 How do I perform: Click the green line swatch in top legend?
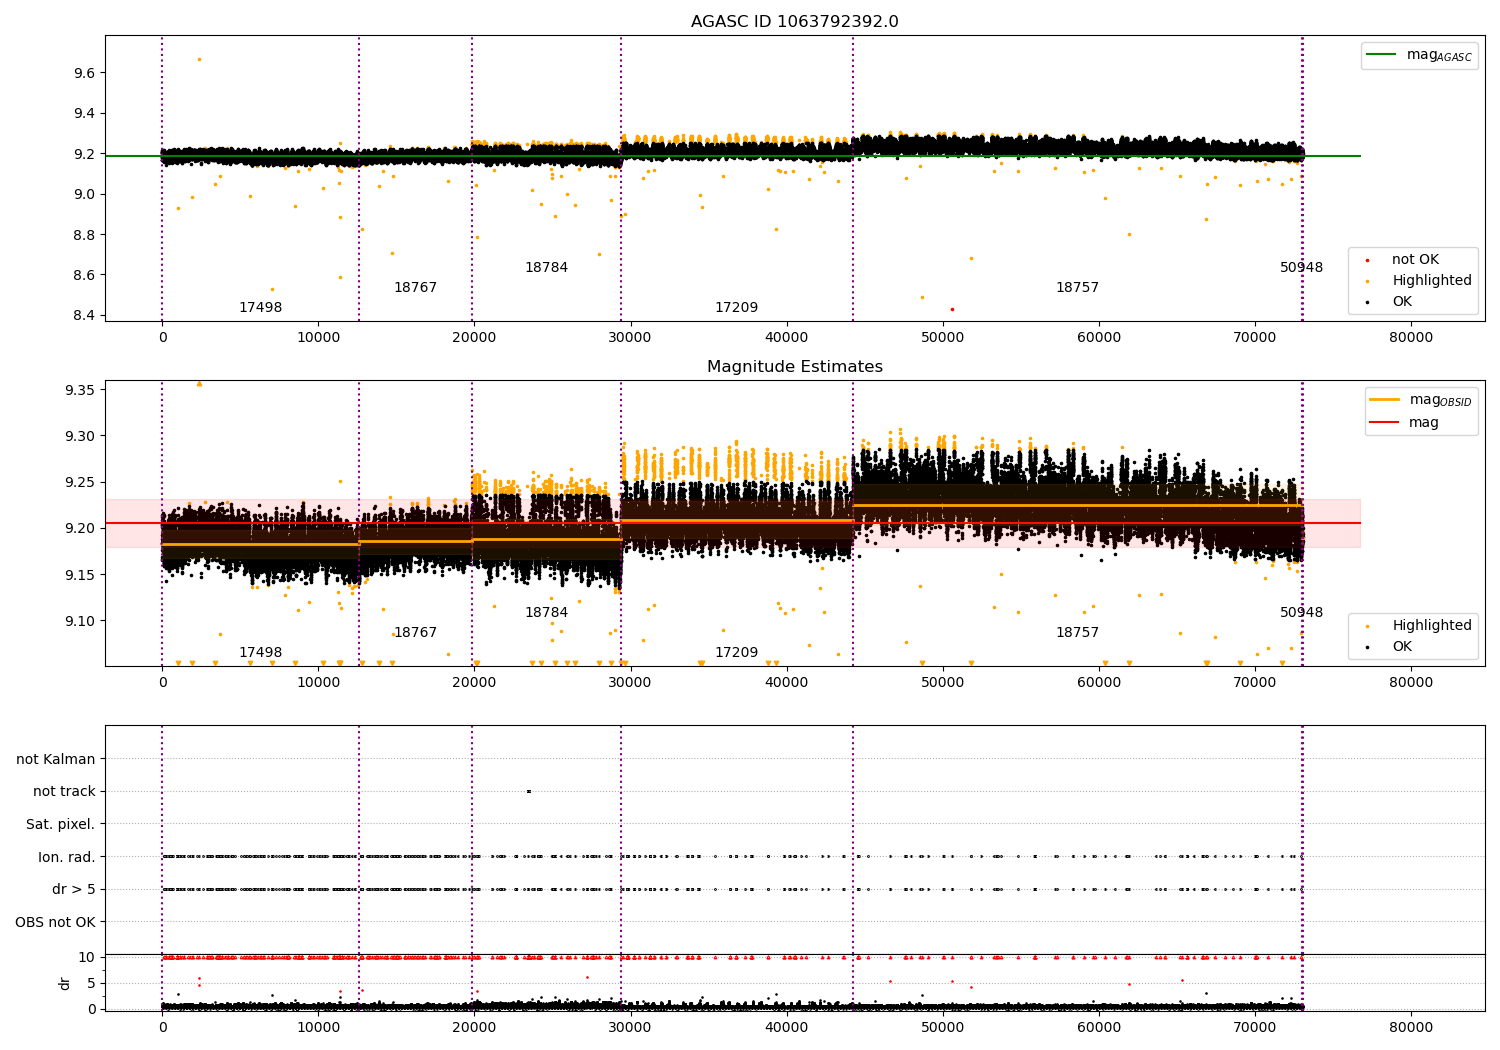click(1382, 55)
